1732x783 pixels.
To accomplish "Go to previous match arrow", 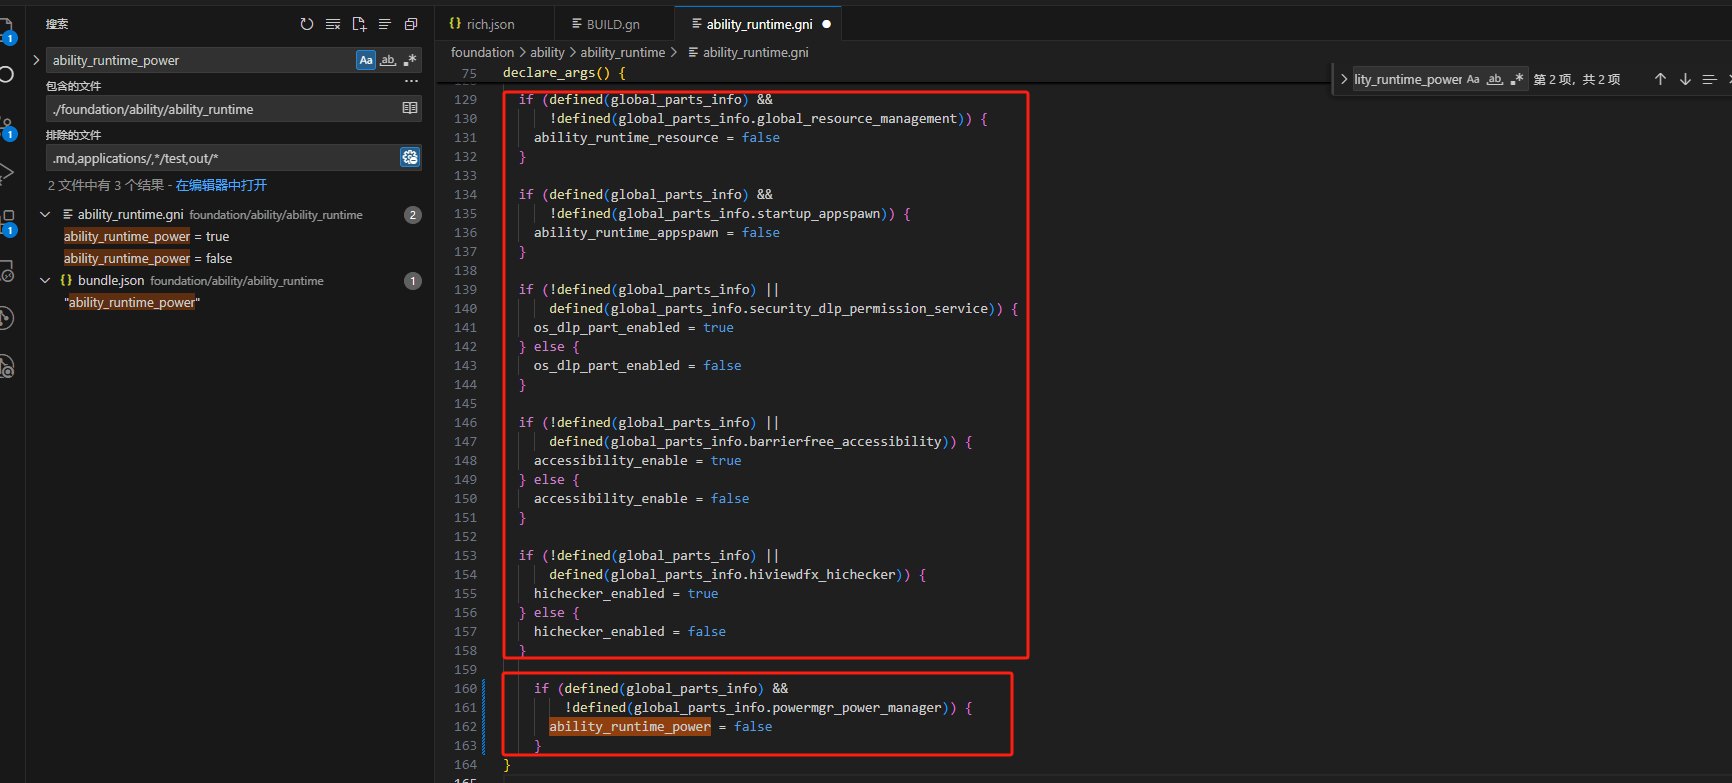I will point(1660,79).
